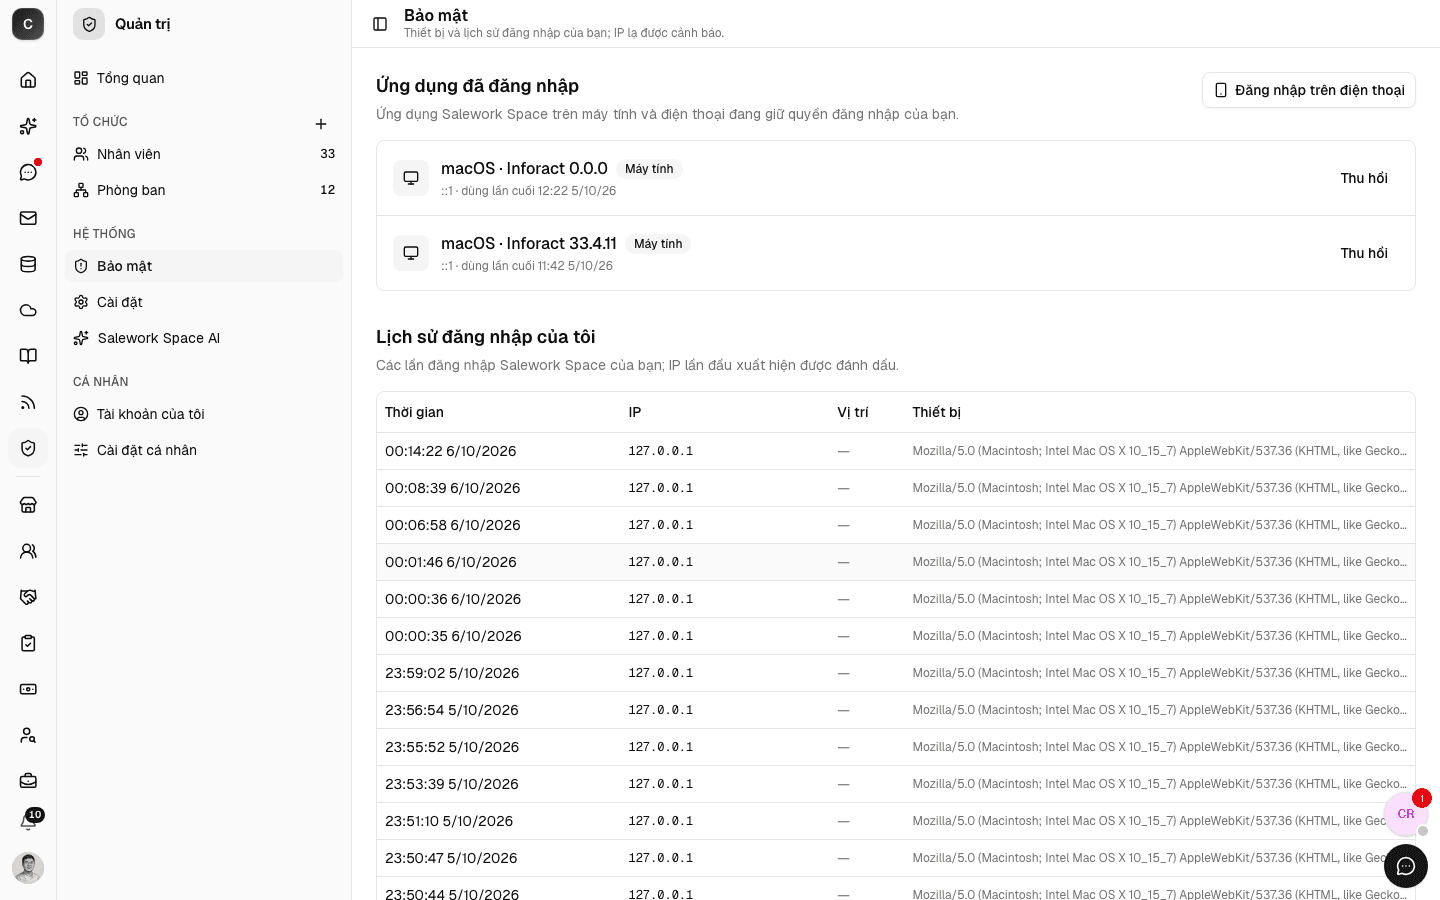Collapse the sidebar with the panel toggle icon
The height and width of the screenshot is (900, 1440).
tap(380, 24)
